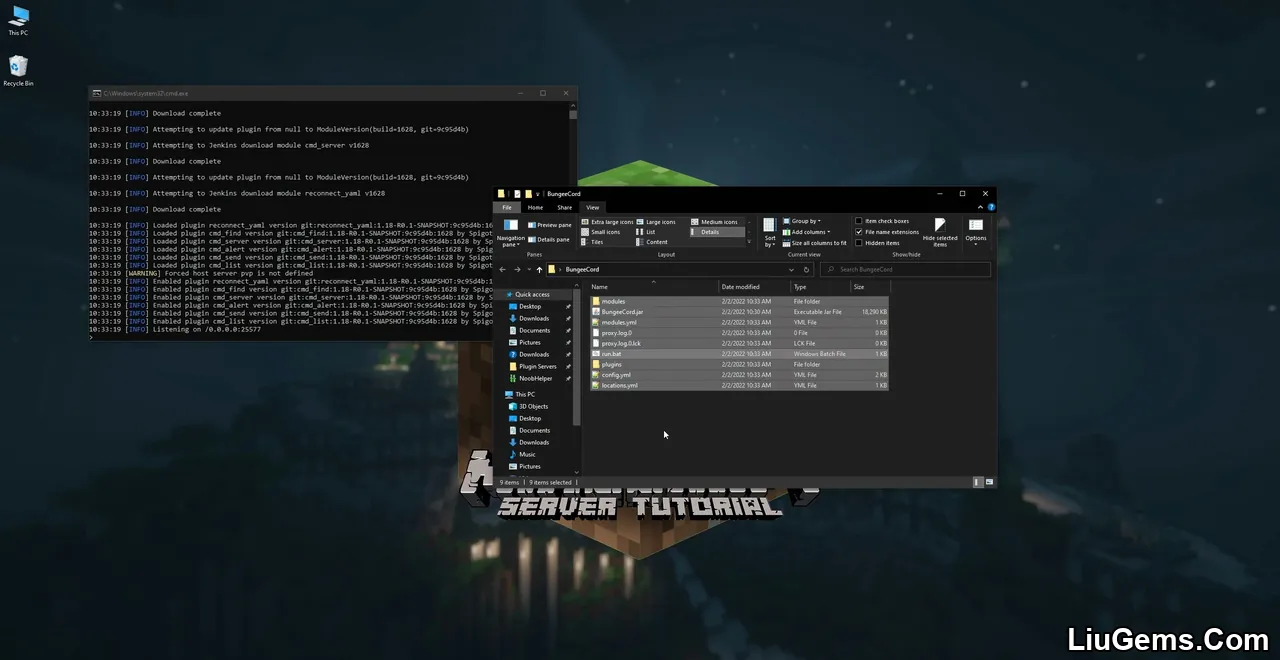Viewport: 1280px width, 660px height.
Task: Expand the layout gallery more arrow
Action: click(749, 242)
